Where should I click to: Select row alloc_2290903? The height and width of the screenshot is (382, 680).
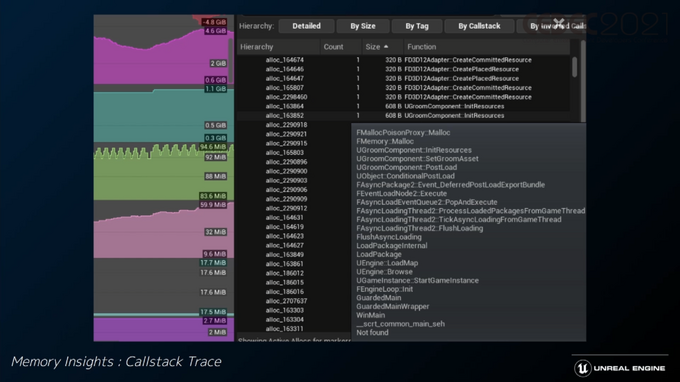(286, 180)
